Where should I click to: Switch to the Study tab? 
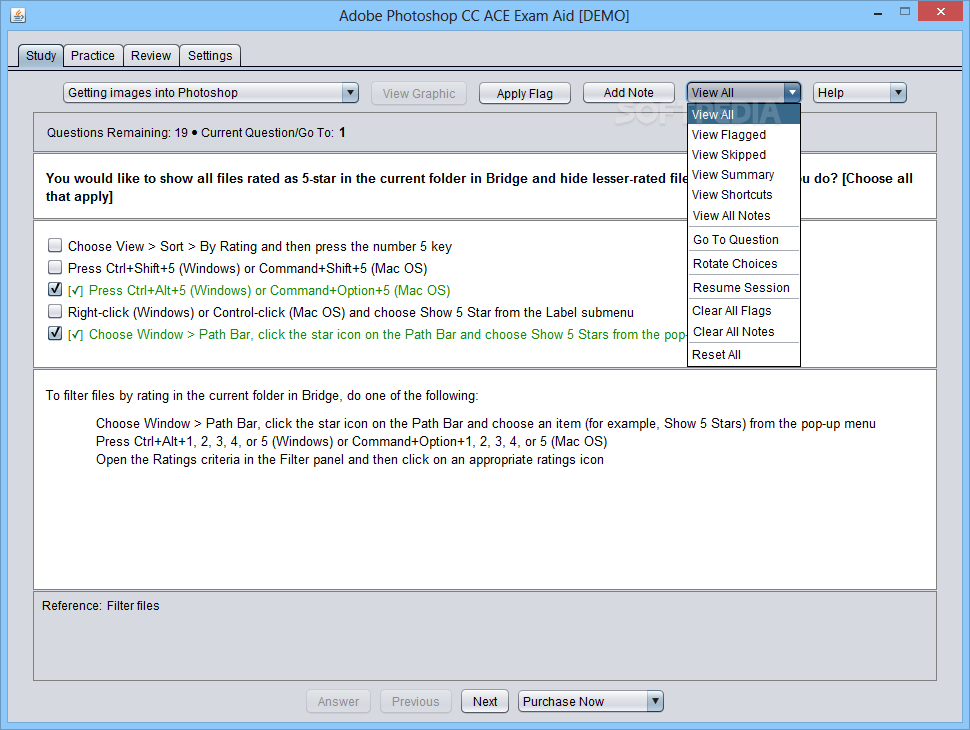click(x=41, y=56)
